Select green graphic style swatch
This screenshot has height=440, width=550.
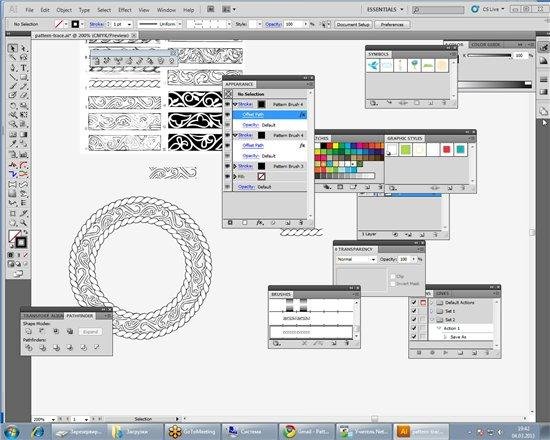point(405,149)
